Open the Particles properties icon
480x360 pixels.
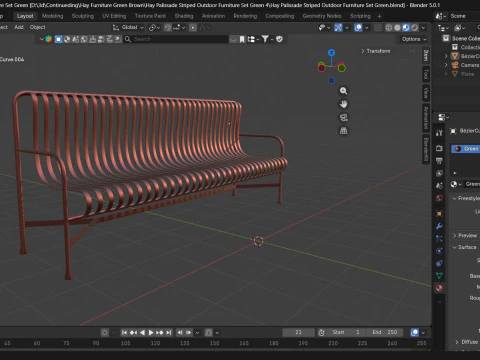(x=439, y=238)
